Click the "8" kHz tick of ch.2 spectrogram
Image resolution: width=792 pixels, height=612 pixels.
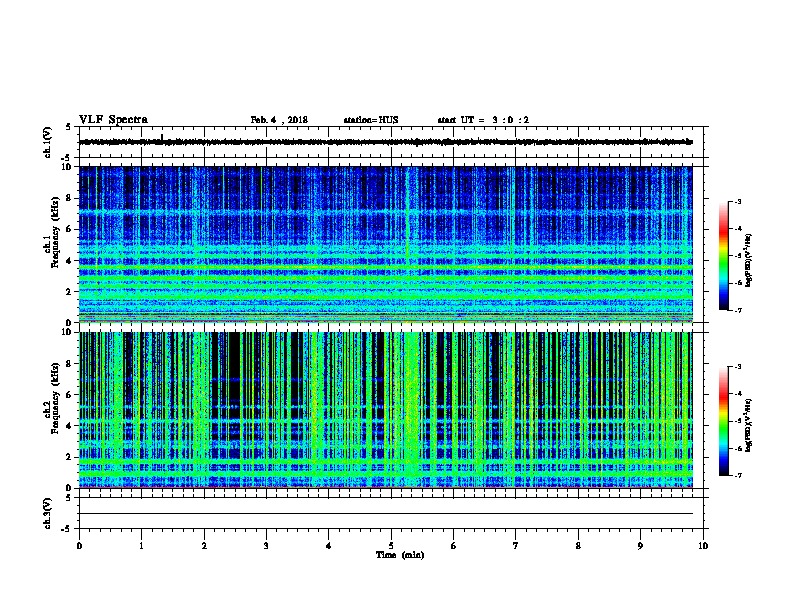click(x=70, y=364)
